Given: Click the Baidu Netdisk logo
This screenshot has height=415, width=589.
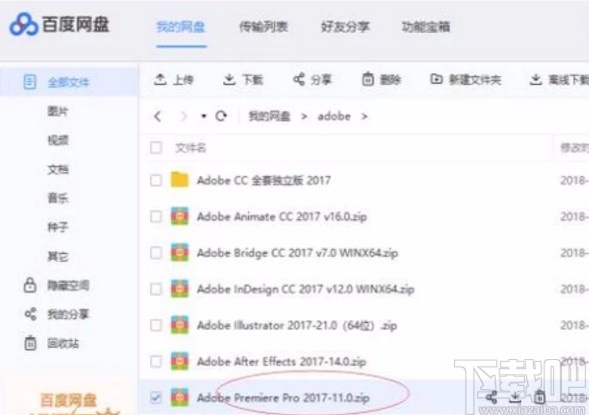Looking at the screenshot, I should tap(59, 24).
